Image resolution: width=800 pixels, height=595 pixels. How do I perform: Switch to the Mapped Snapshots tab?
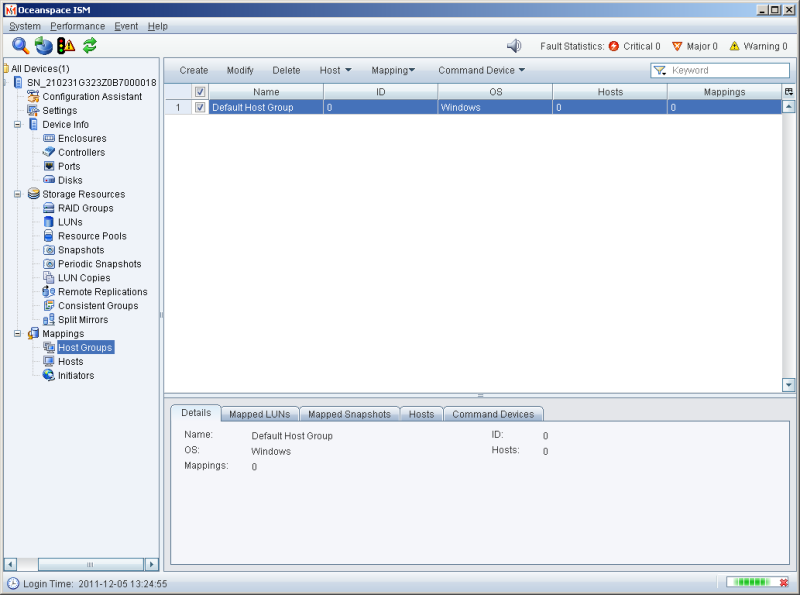(349, 414)
